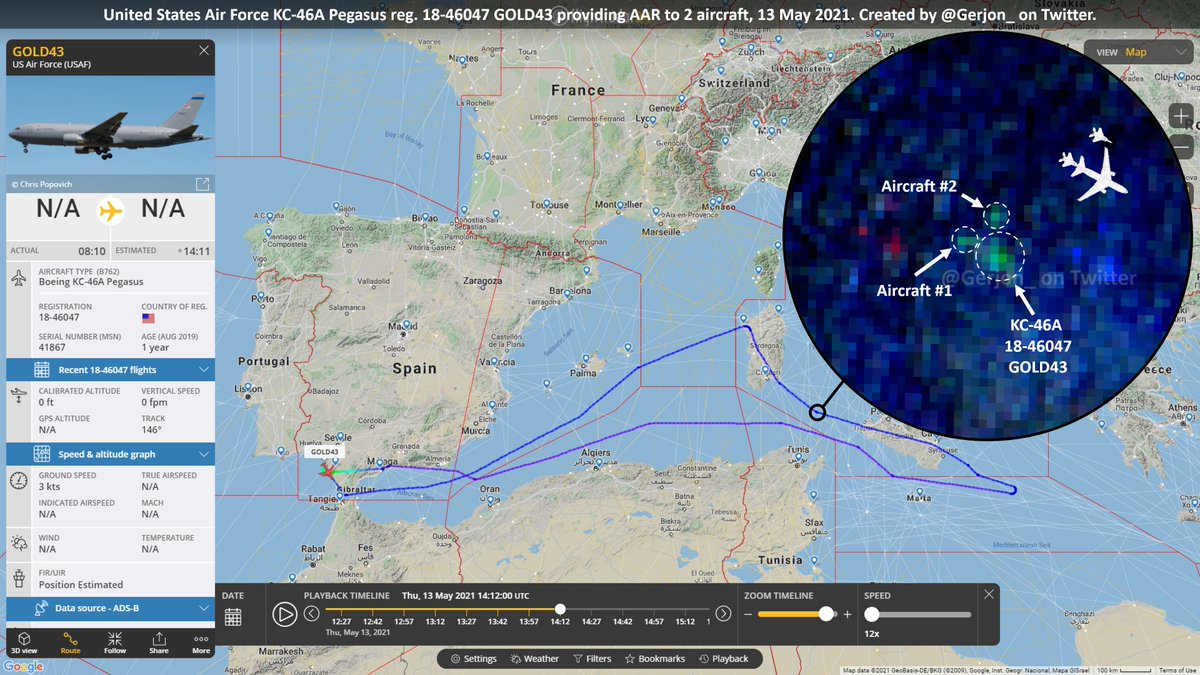This screenshot has width=1200, height=675.
Task: Expand Recent 18-46047 flights section
Action: [110, 370]
